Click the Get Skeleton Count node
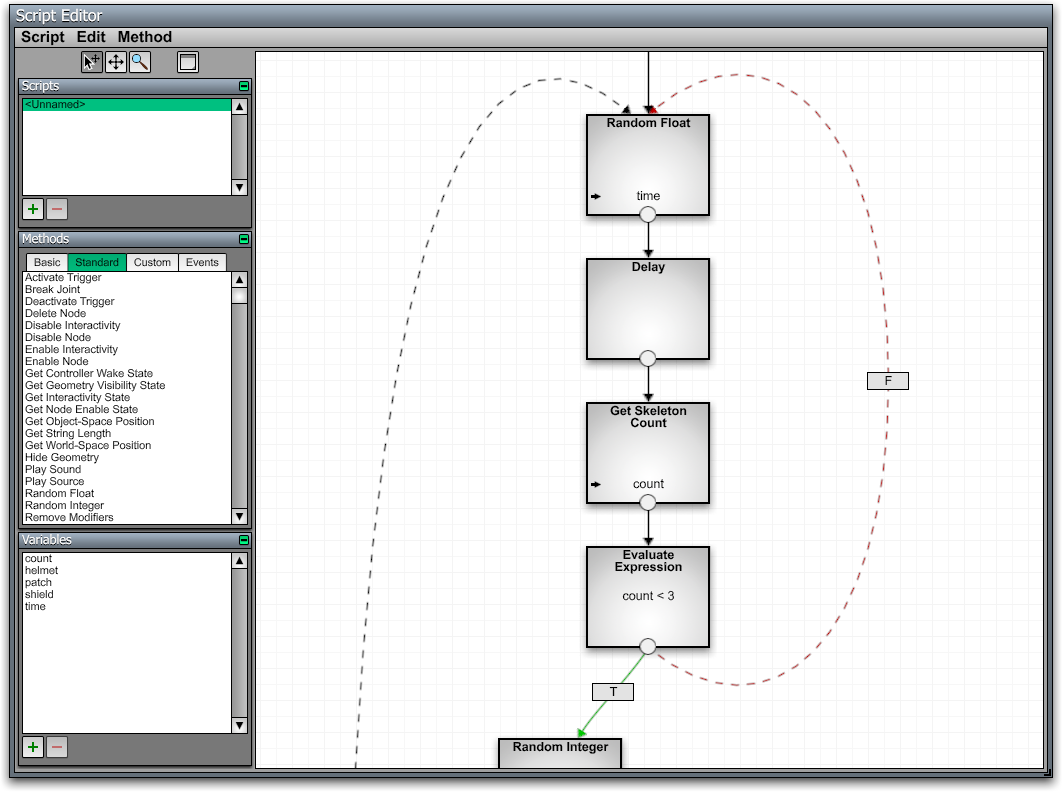 point(647,453)
